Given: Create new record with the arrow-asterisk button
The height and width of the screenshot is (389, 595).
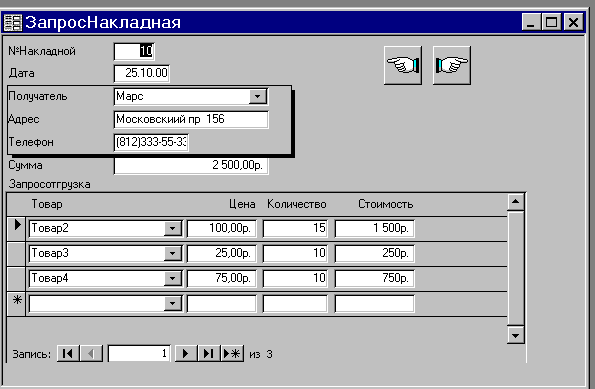Looking at the screenshot, I should (x=232, y=354).
